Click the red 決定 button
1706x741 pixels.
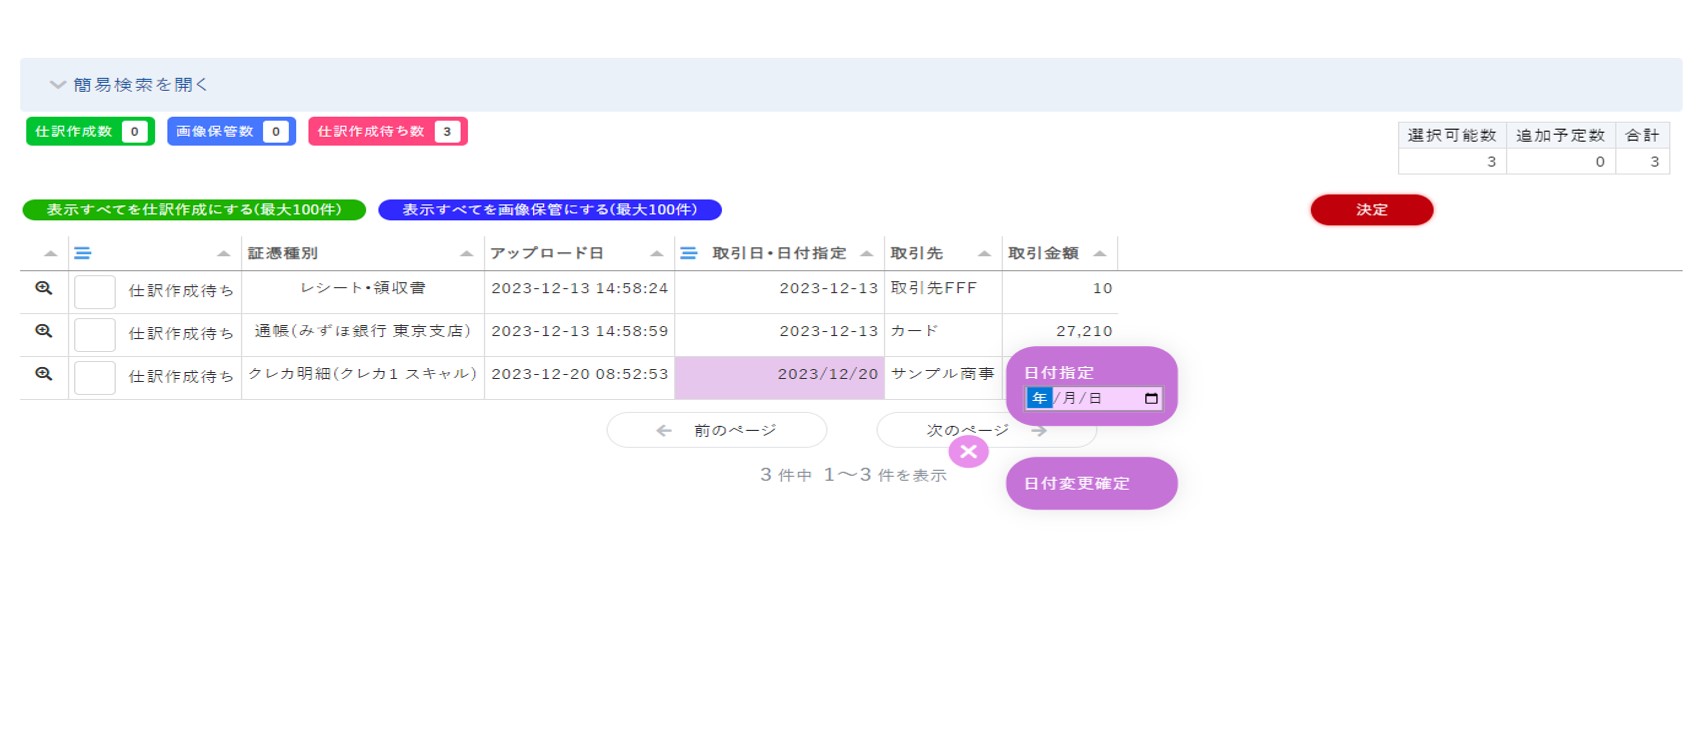click(1372, 210)
